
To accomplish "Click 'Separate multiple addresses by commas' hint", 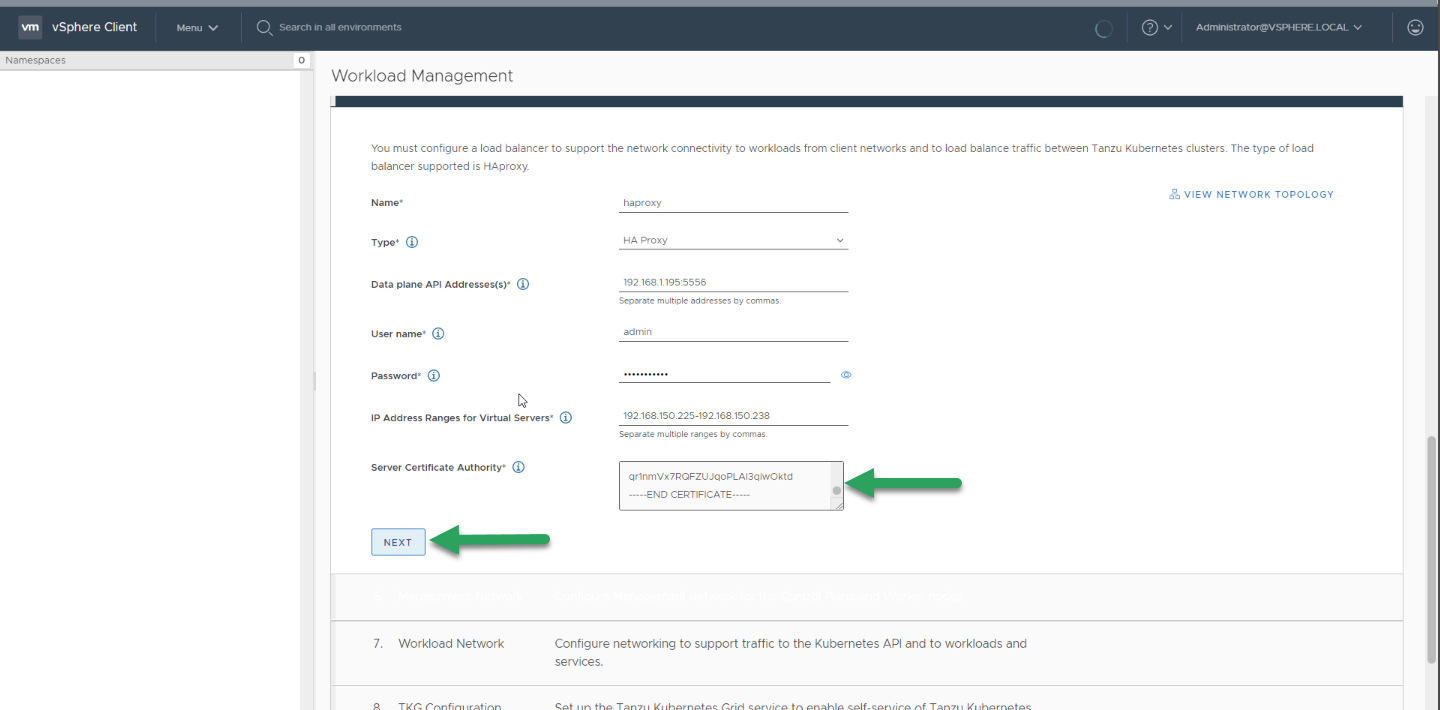I will pyautogui.click(x=700, y=301).
